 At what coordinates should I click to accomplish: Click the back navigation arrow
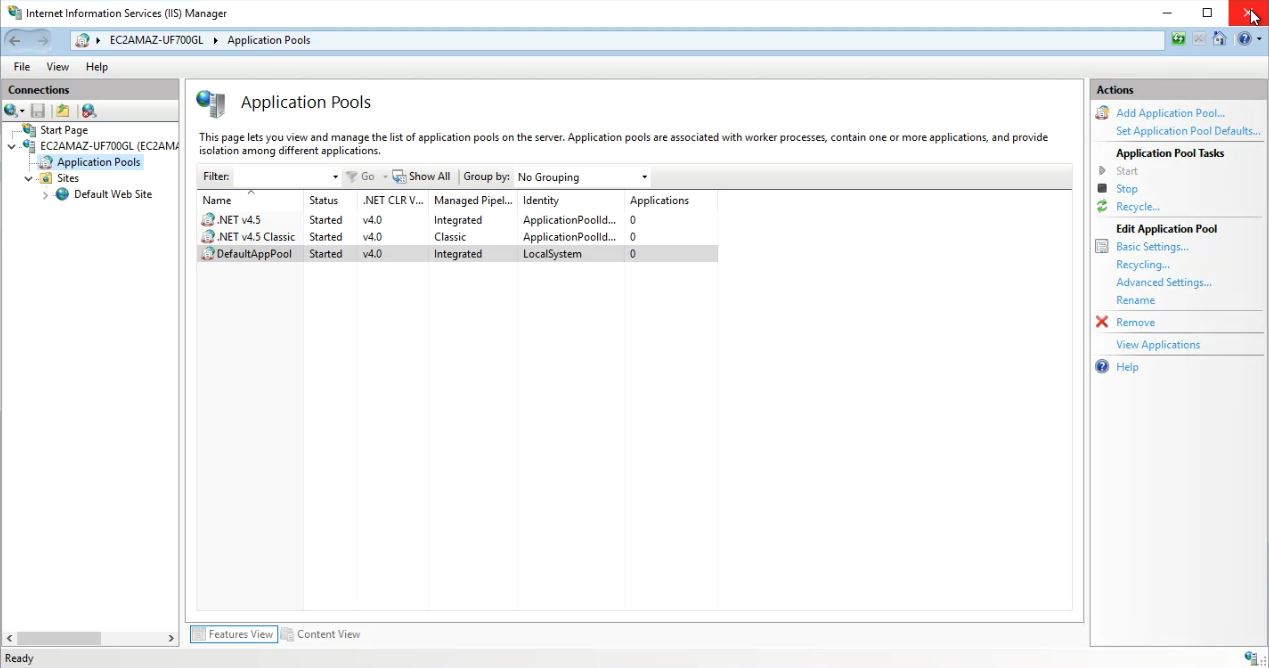coord(15,40)
